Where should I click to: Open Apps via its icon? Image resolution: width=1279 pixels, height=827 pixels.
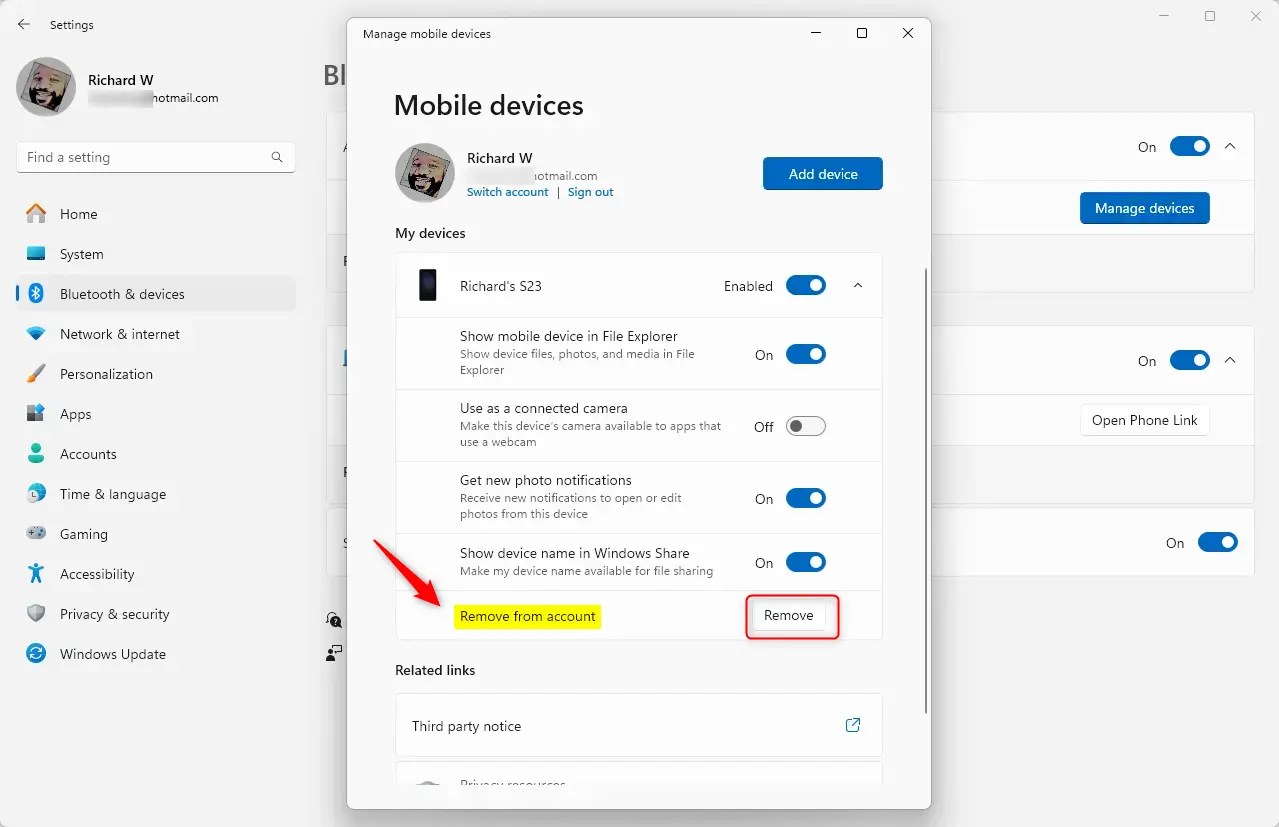pos(36,414)
